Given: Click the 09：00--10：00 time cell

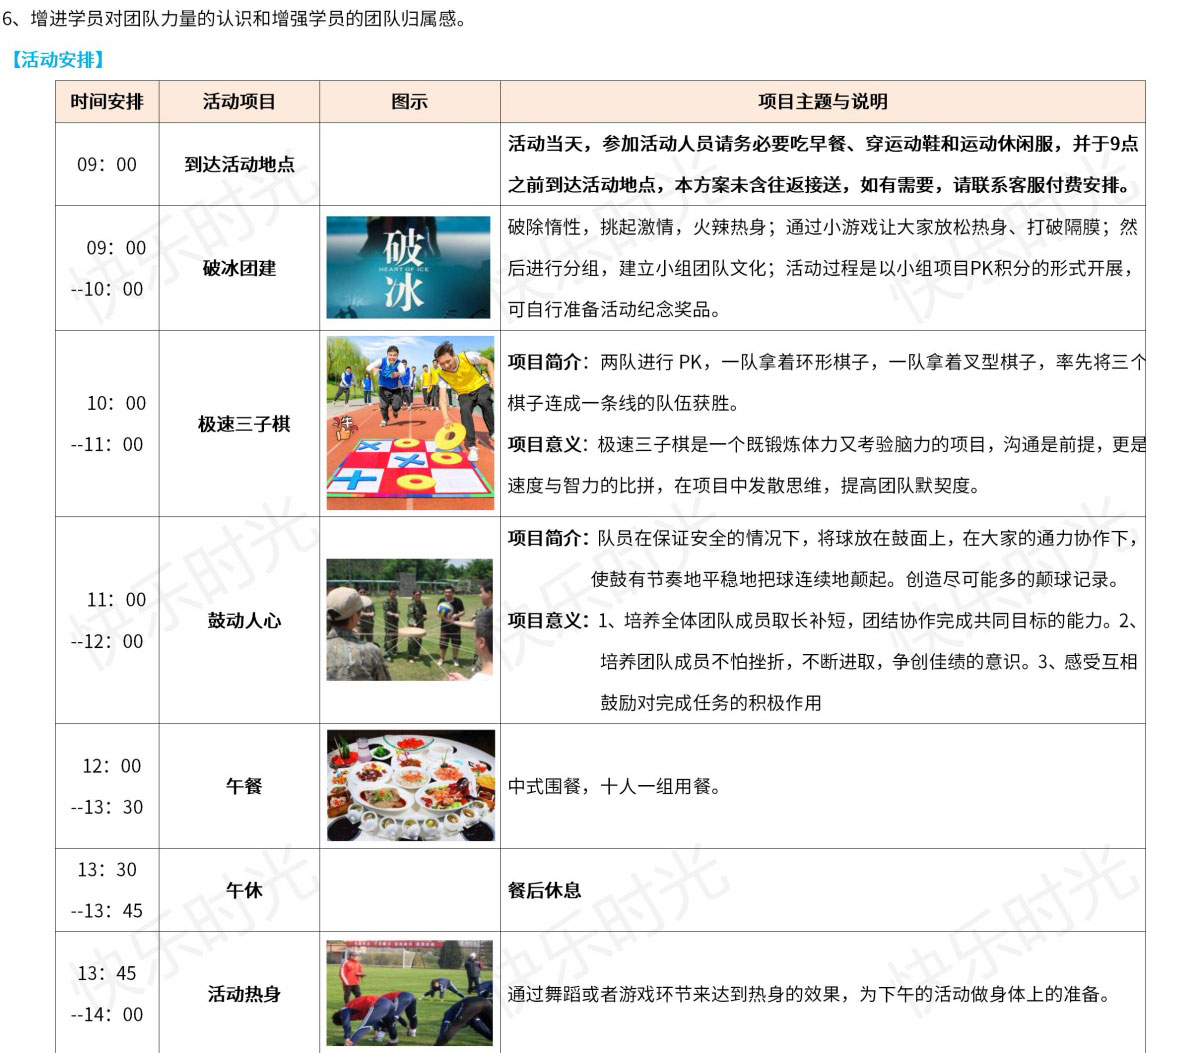Looking at the screenshot, I should tap(107, 268).
